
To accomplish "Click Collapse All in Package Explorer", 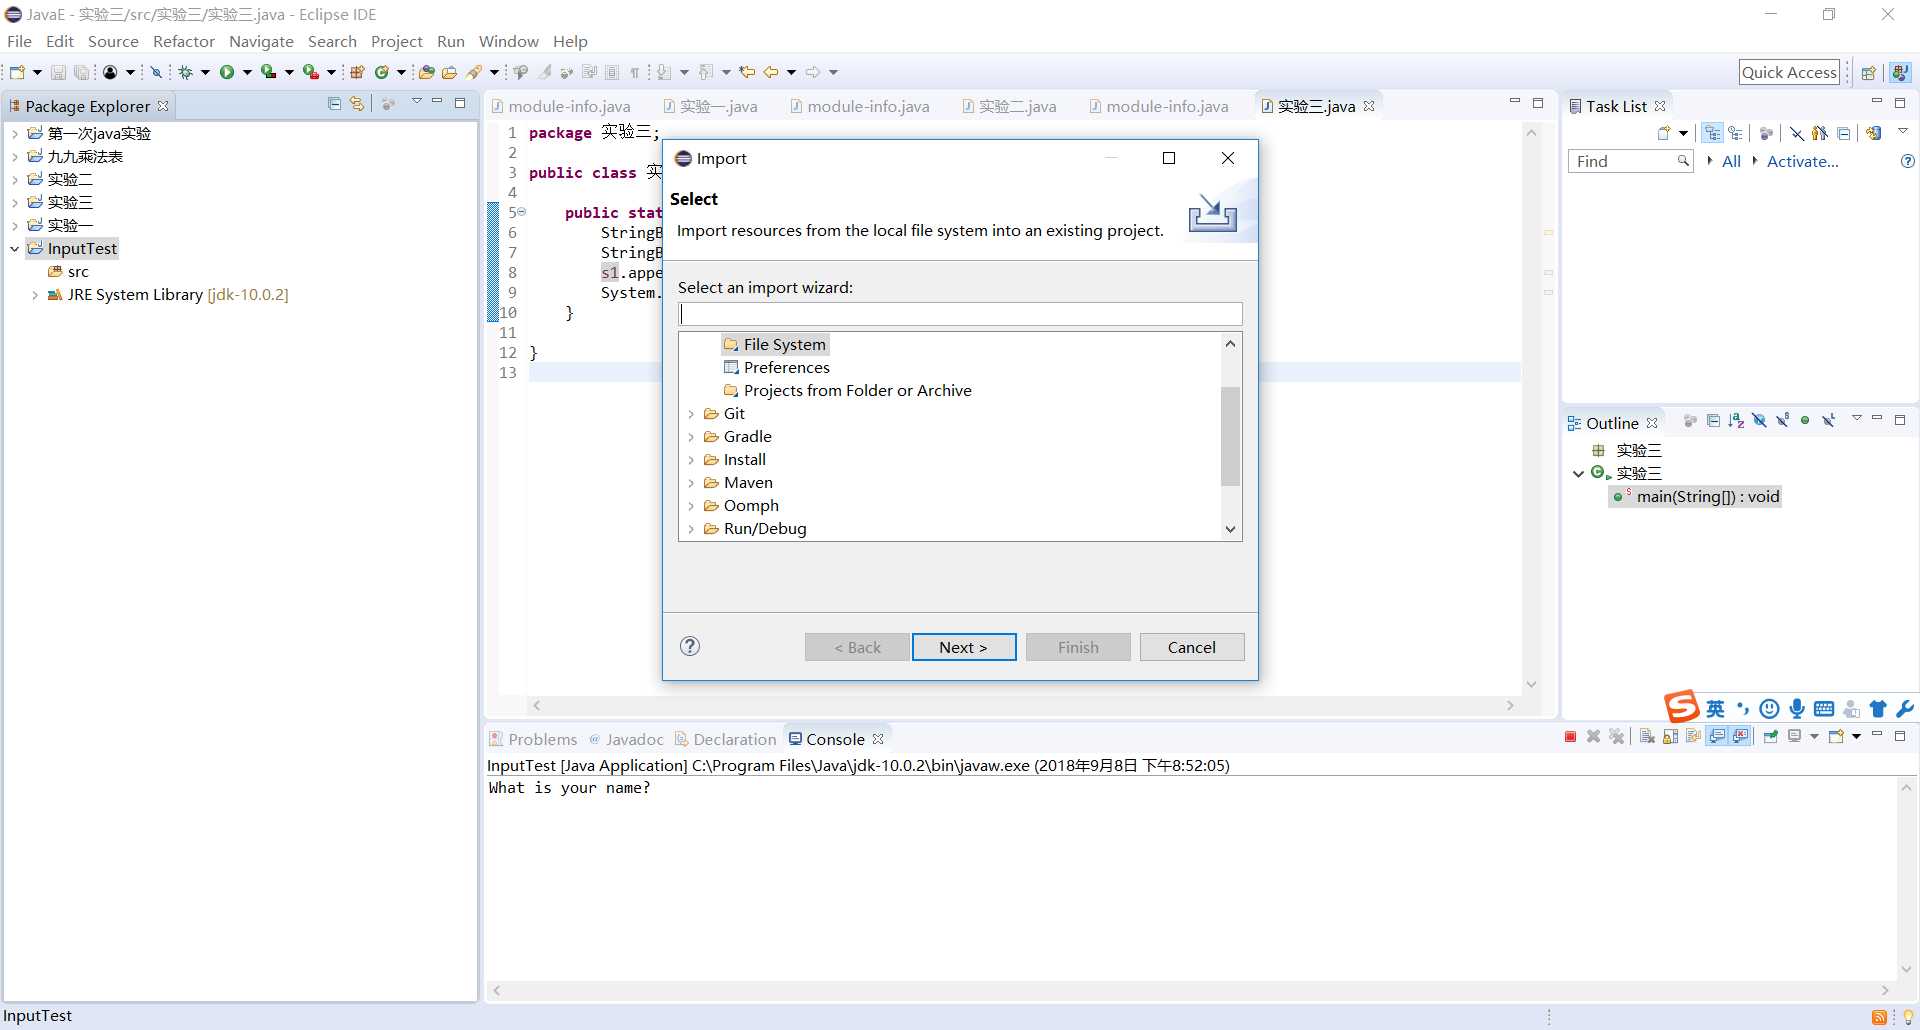I will [335, 103].
